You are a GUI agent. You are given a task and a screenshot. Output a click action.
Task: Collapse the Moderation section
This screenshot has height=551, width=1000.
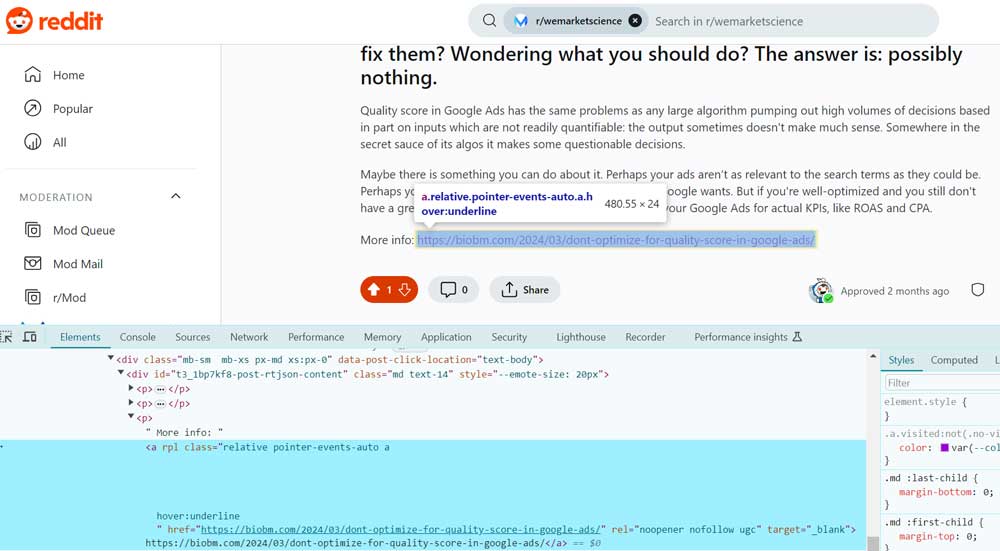176,197
